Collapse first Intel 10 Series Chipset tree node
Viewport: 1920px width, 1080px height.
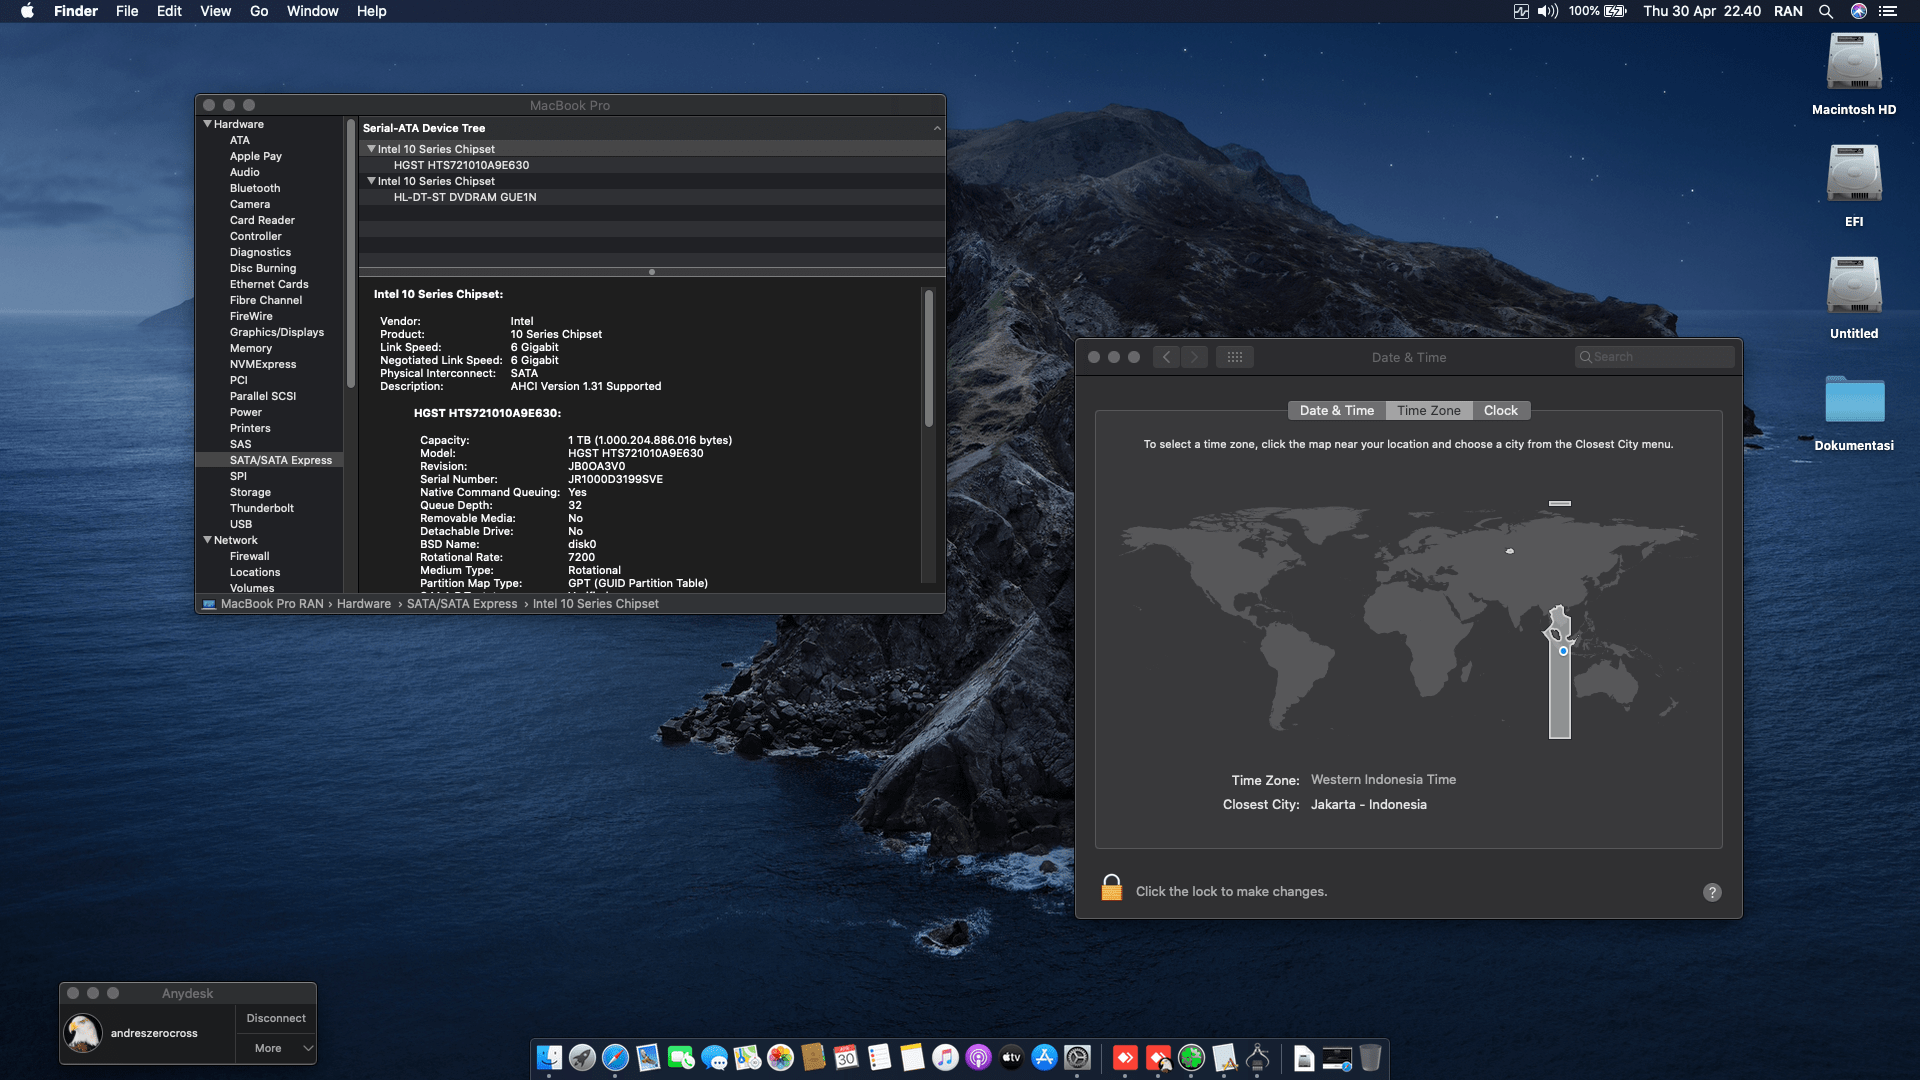click(371, 149)
